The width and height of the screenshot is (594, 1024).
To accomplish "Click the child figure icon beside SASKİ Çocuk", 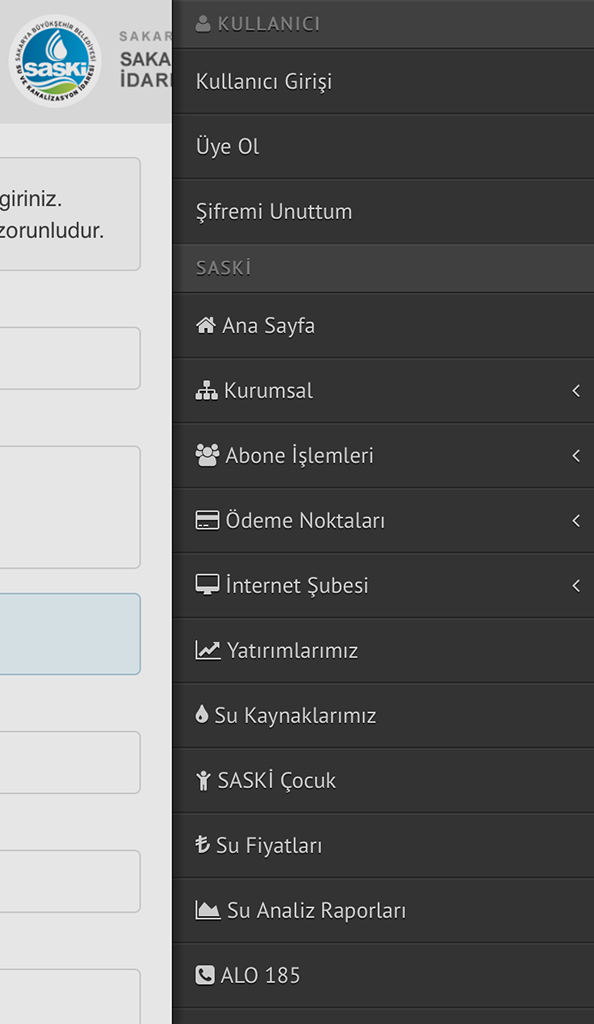I will (206, 780).
